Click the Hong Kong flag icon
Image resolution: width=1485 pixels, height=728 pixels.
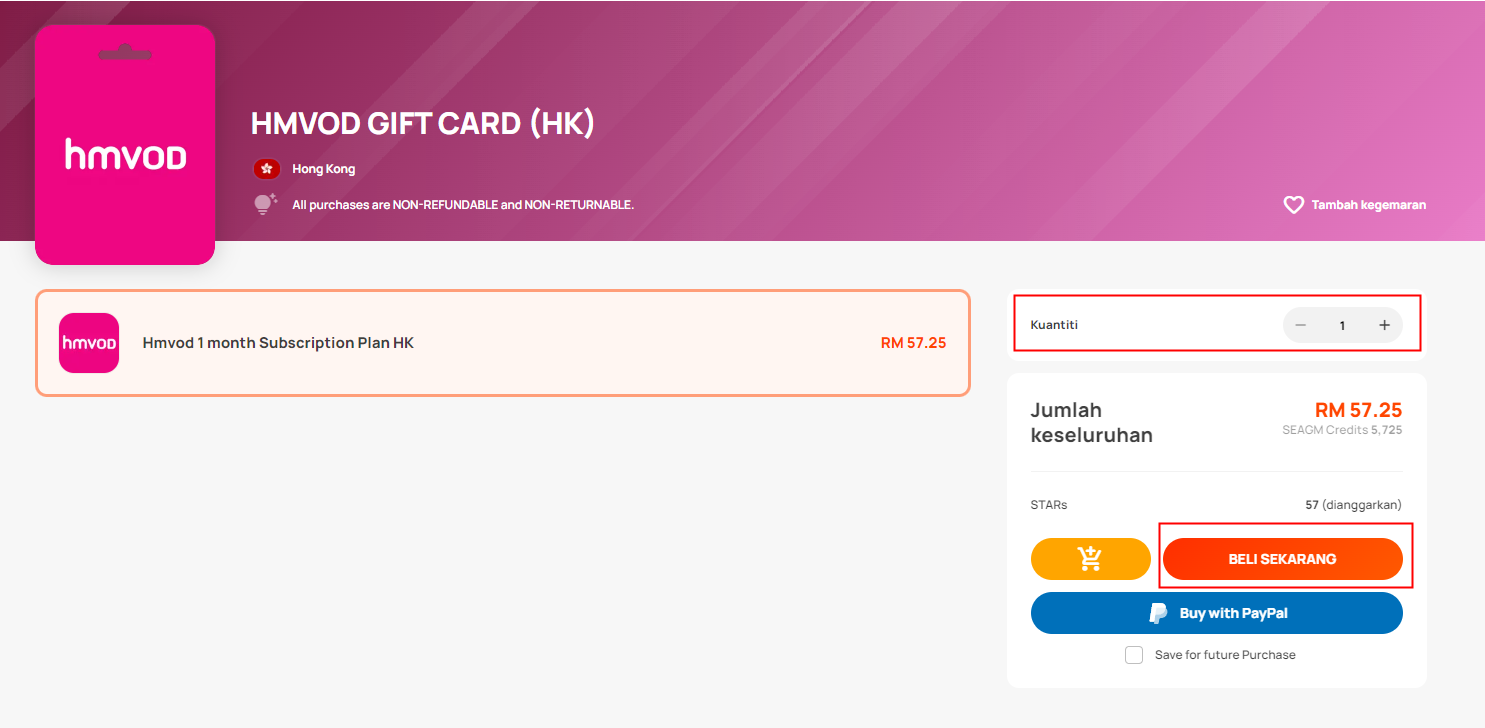pos(266,169)
